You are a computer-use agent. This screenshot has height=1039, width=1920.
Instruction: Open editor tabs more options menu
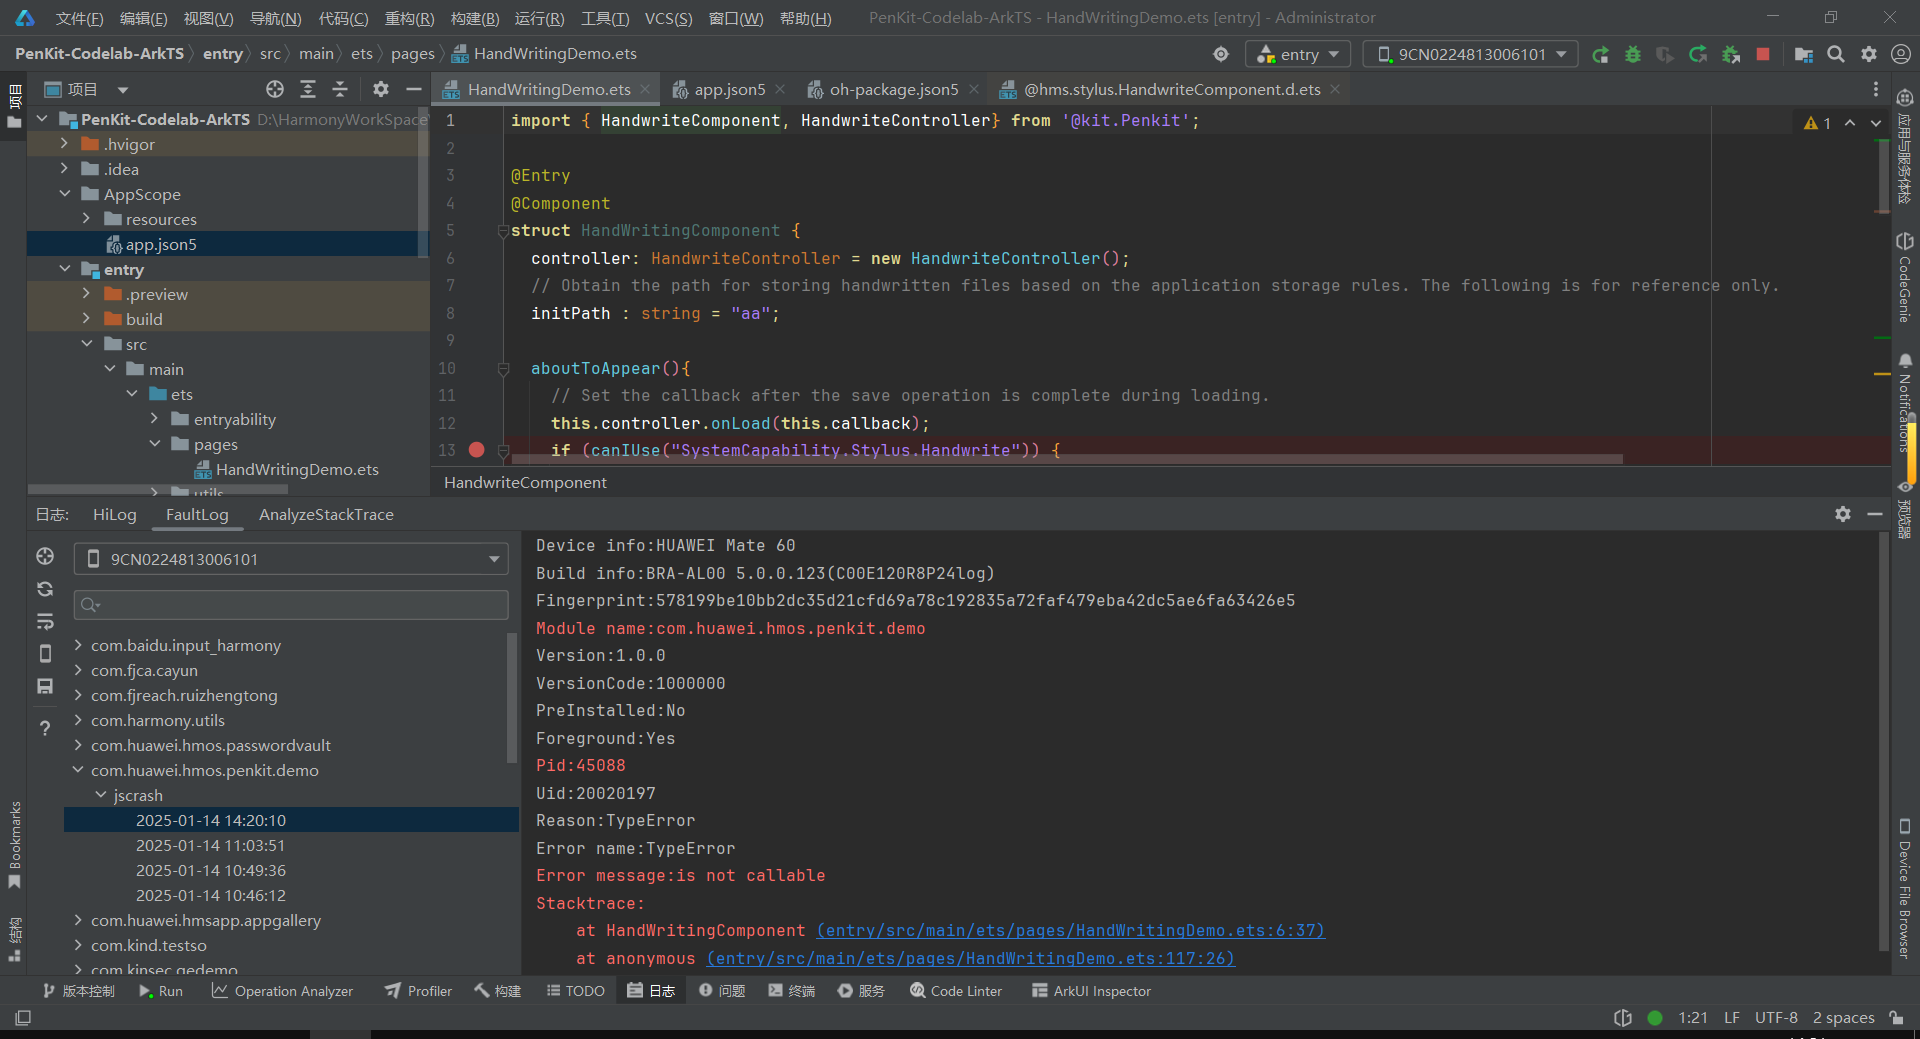click(x=1876, y=89)
